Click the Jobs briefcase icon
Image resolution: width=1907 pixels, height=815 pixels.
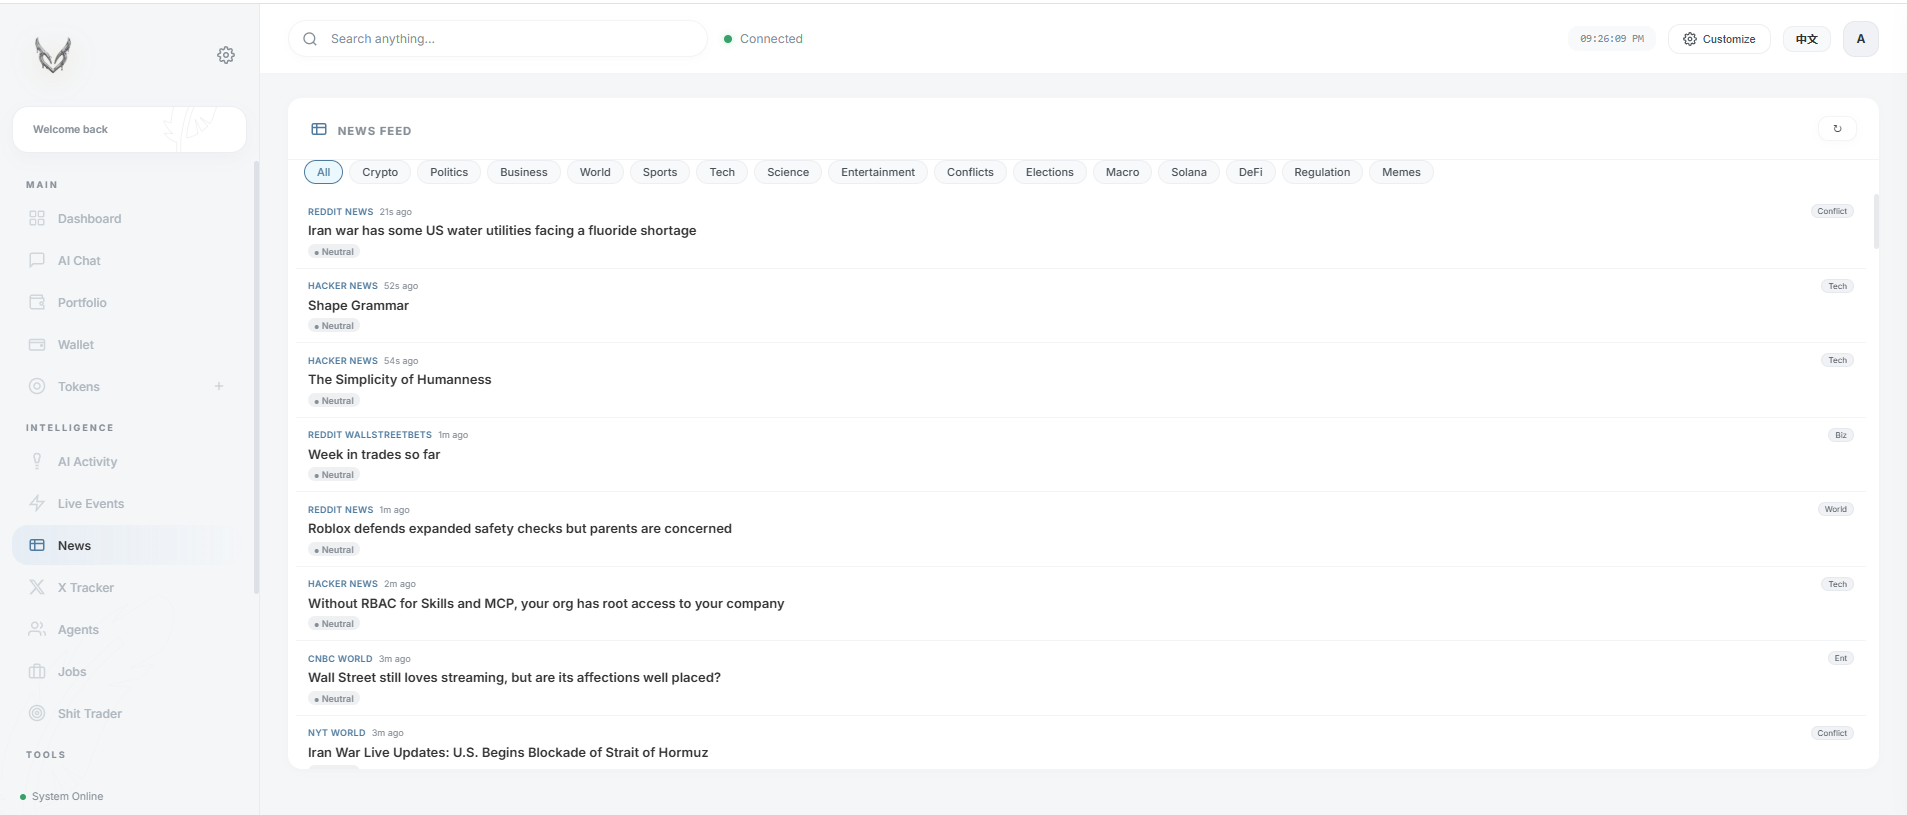(37, 671)
